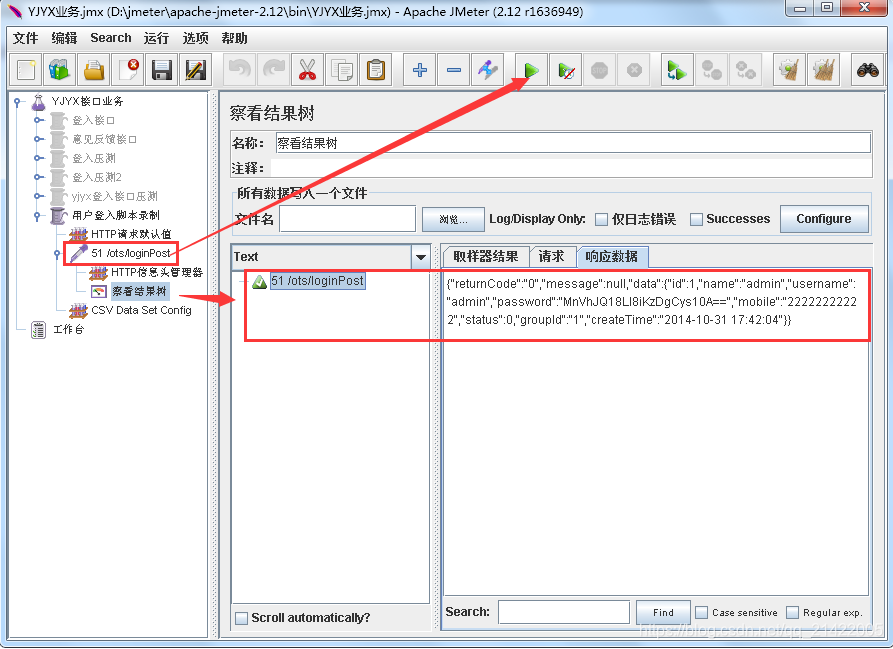Screen dimensions: 893x649
Task: Enable the 仅日志错误 checkbox
Action: tap(601, 219)
